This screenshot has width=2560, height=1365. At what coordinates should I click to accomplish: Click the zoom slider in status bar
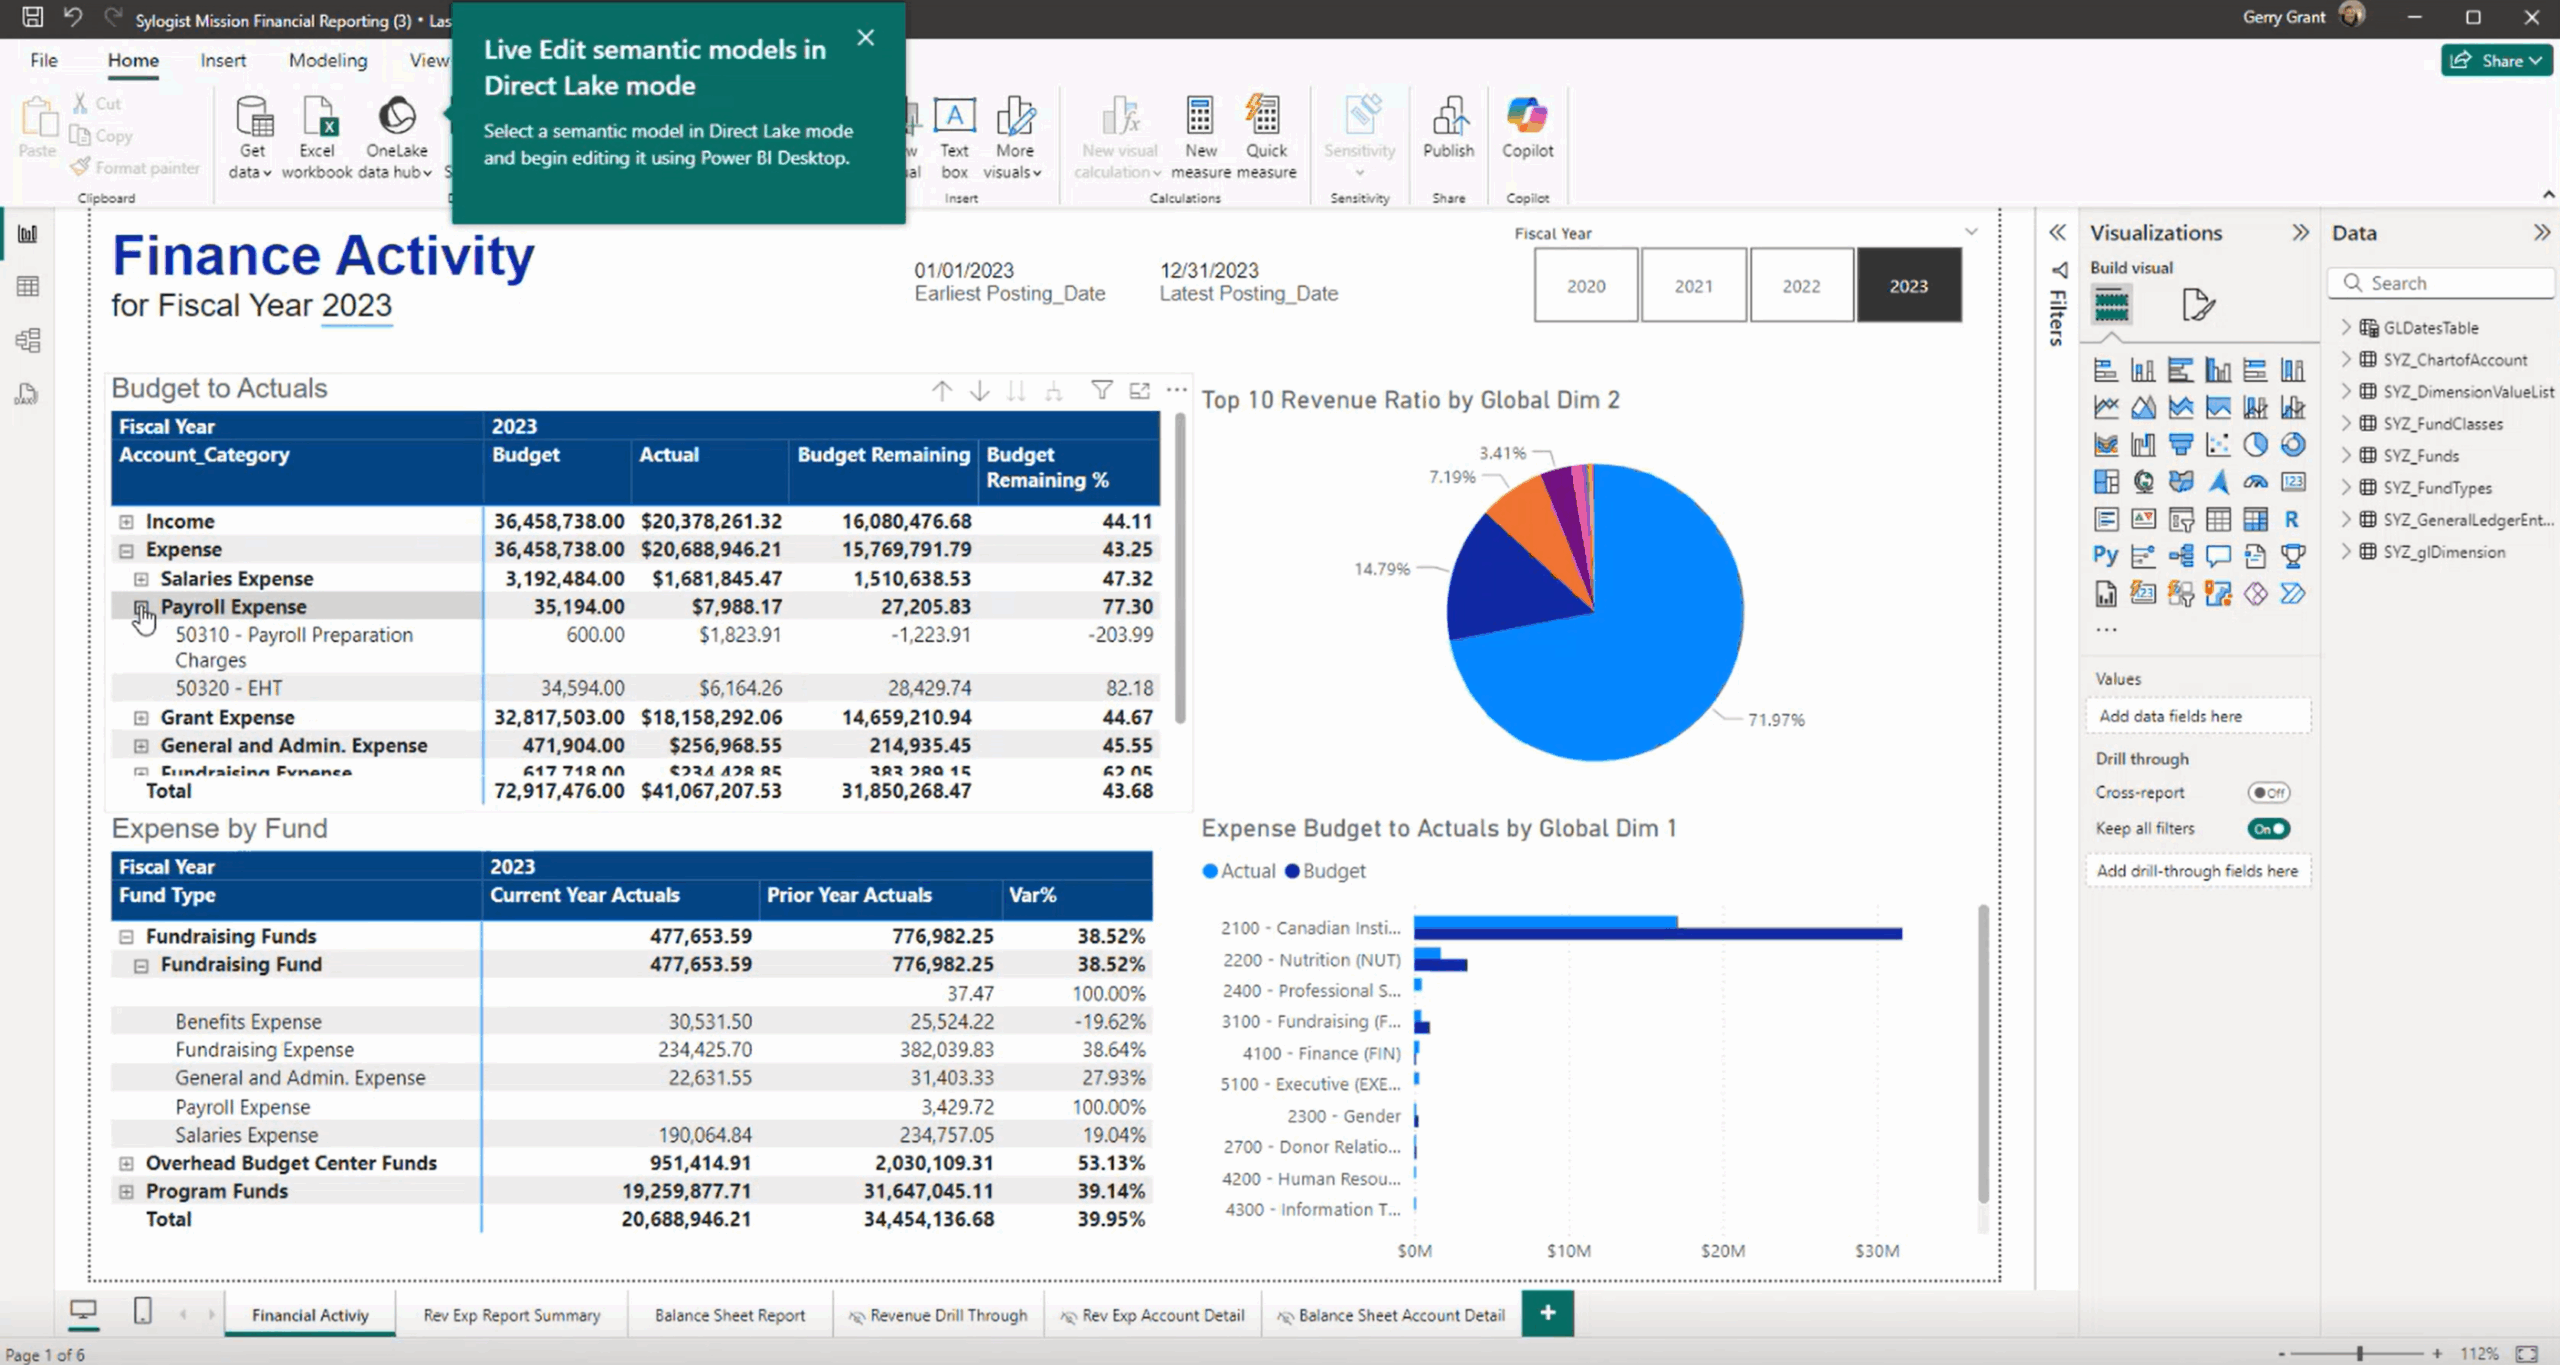click(2359, 1353)
